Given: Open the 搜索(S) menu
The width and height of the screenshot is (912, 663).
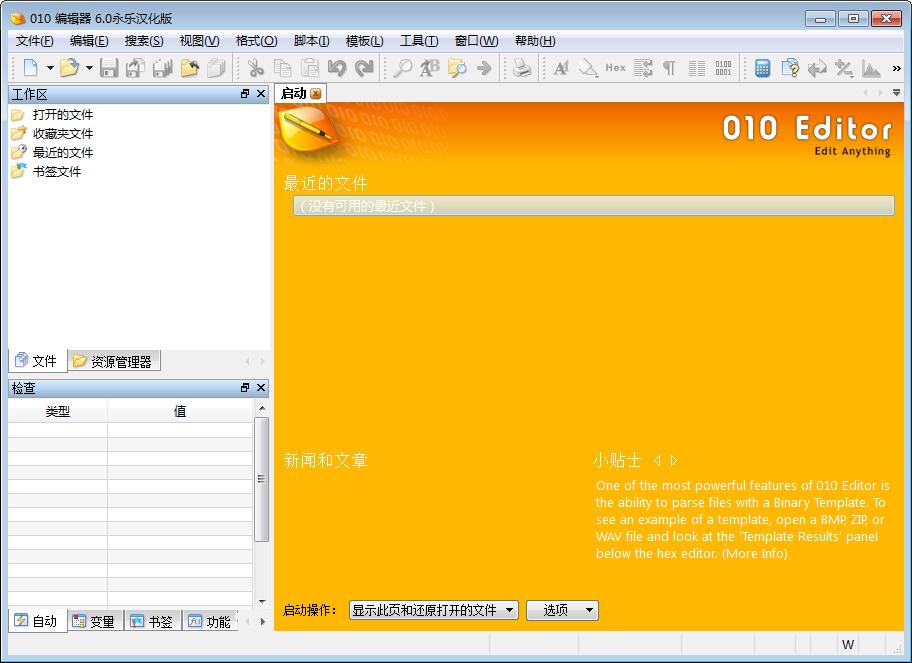Looking at the screenshot, I should point(144,41).
